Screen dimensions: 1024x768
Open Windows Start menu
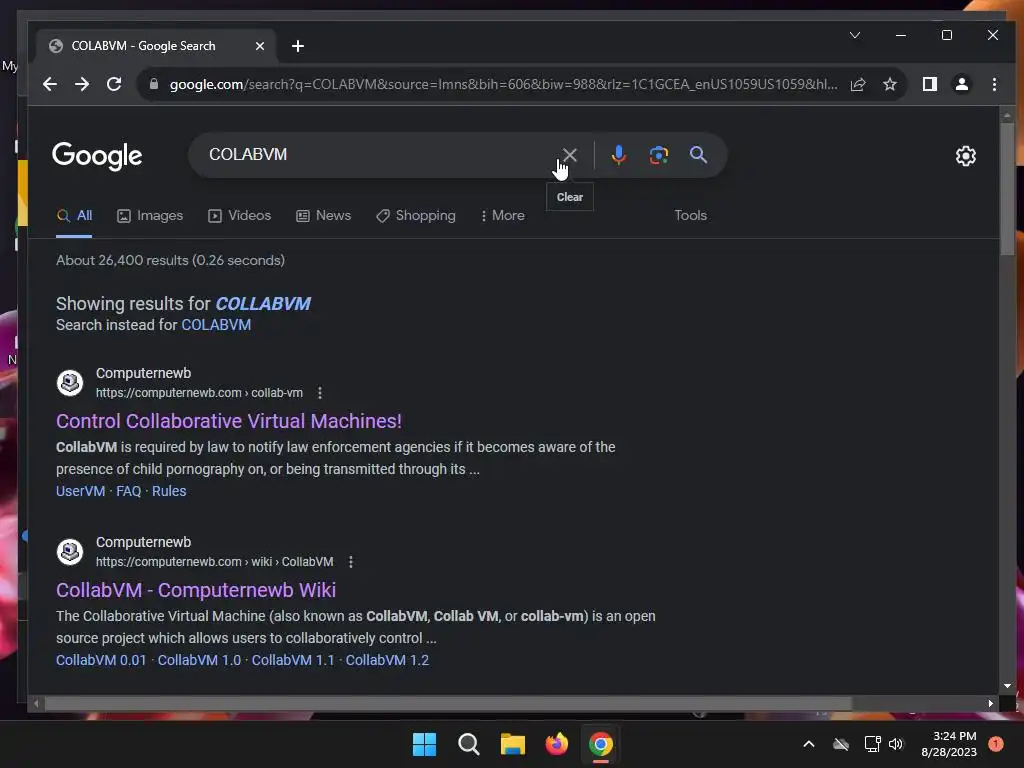tap(424, 744)
